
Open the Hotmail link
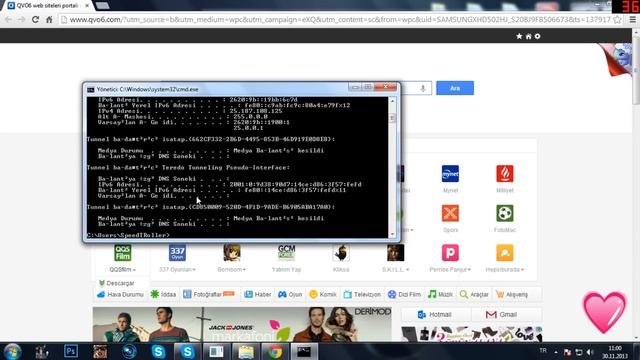[435, 315]
